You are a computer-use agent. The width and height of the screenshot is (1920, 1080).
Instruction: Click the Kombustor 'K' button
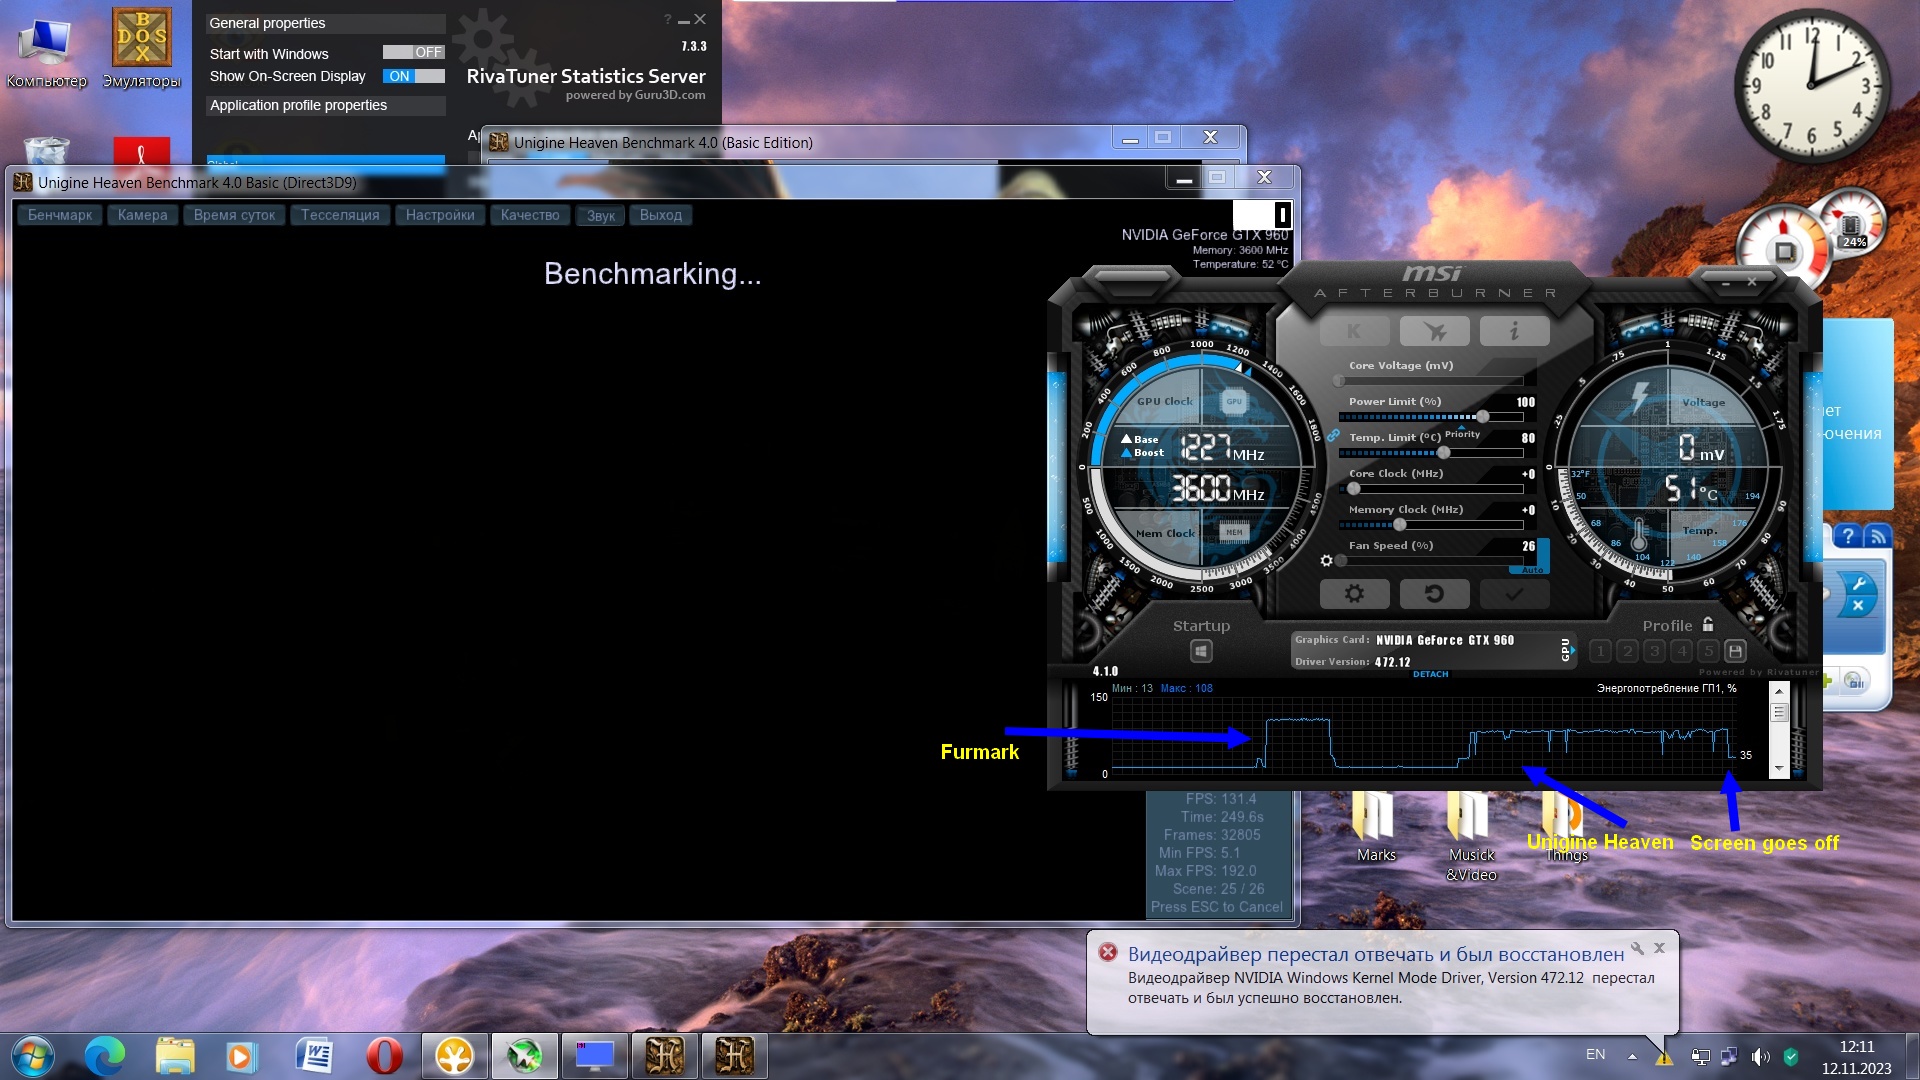[x=1354, y=331]
